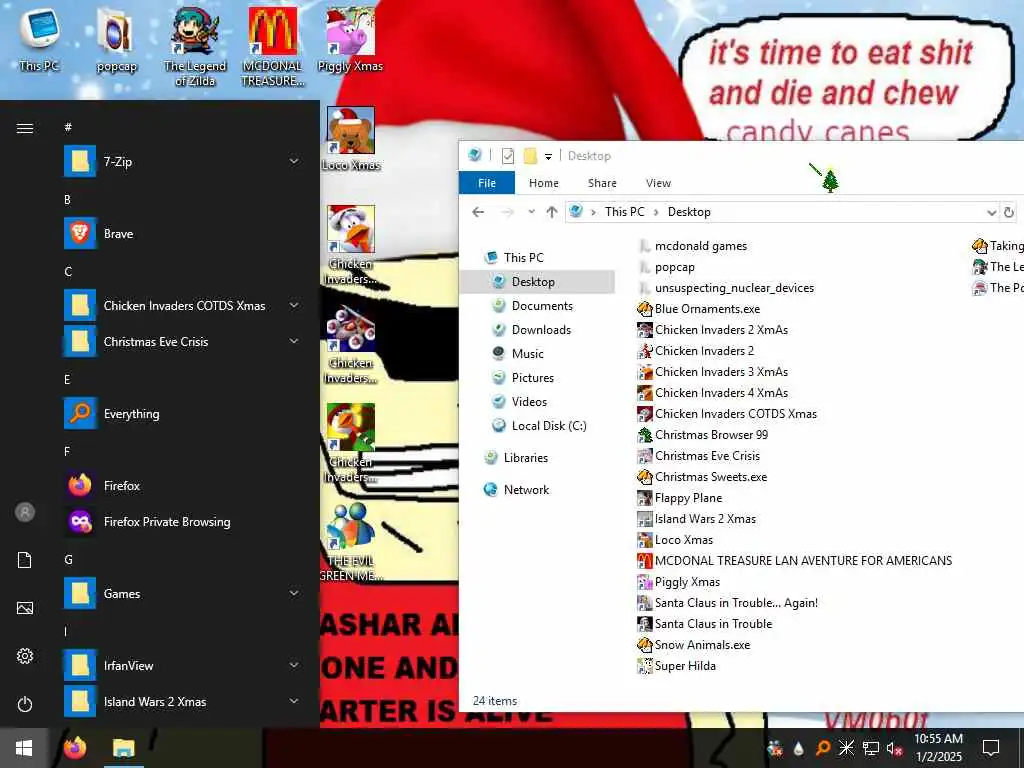Viewport: 1024px width, 768px height.
Task: Expand the 7-Zip Start menu folder
Action: 294,161
